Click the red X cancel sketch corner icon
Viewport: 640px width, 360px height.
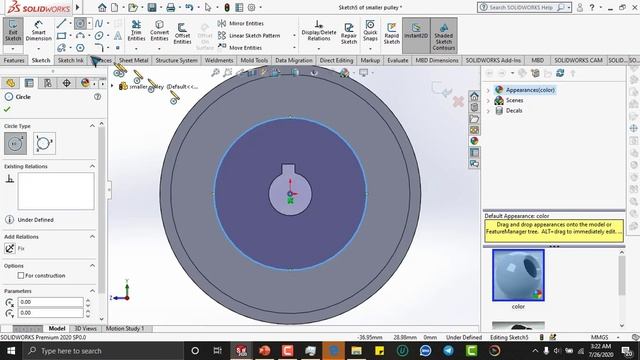pyautogui.click(x=458, y=102)
